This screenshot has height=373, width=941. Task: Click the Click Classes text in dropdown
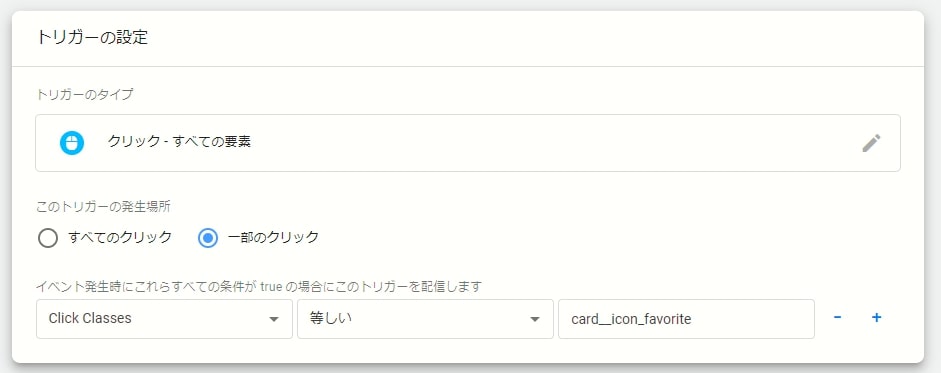[90, 318]
